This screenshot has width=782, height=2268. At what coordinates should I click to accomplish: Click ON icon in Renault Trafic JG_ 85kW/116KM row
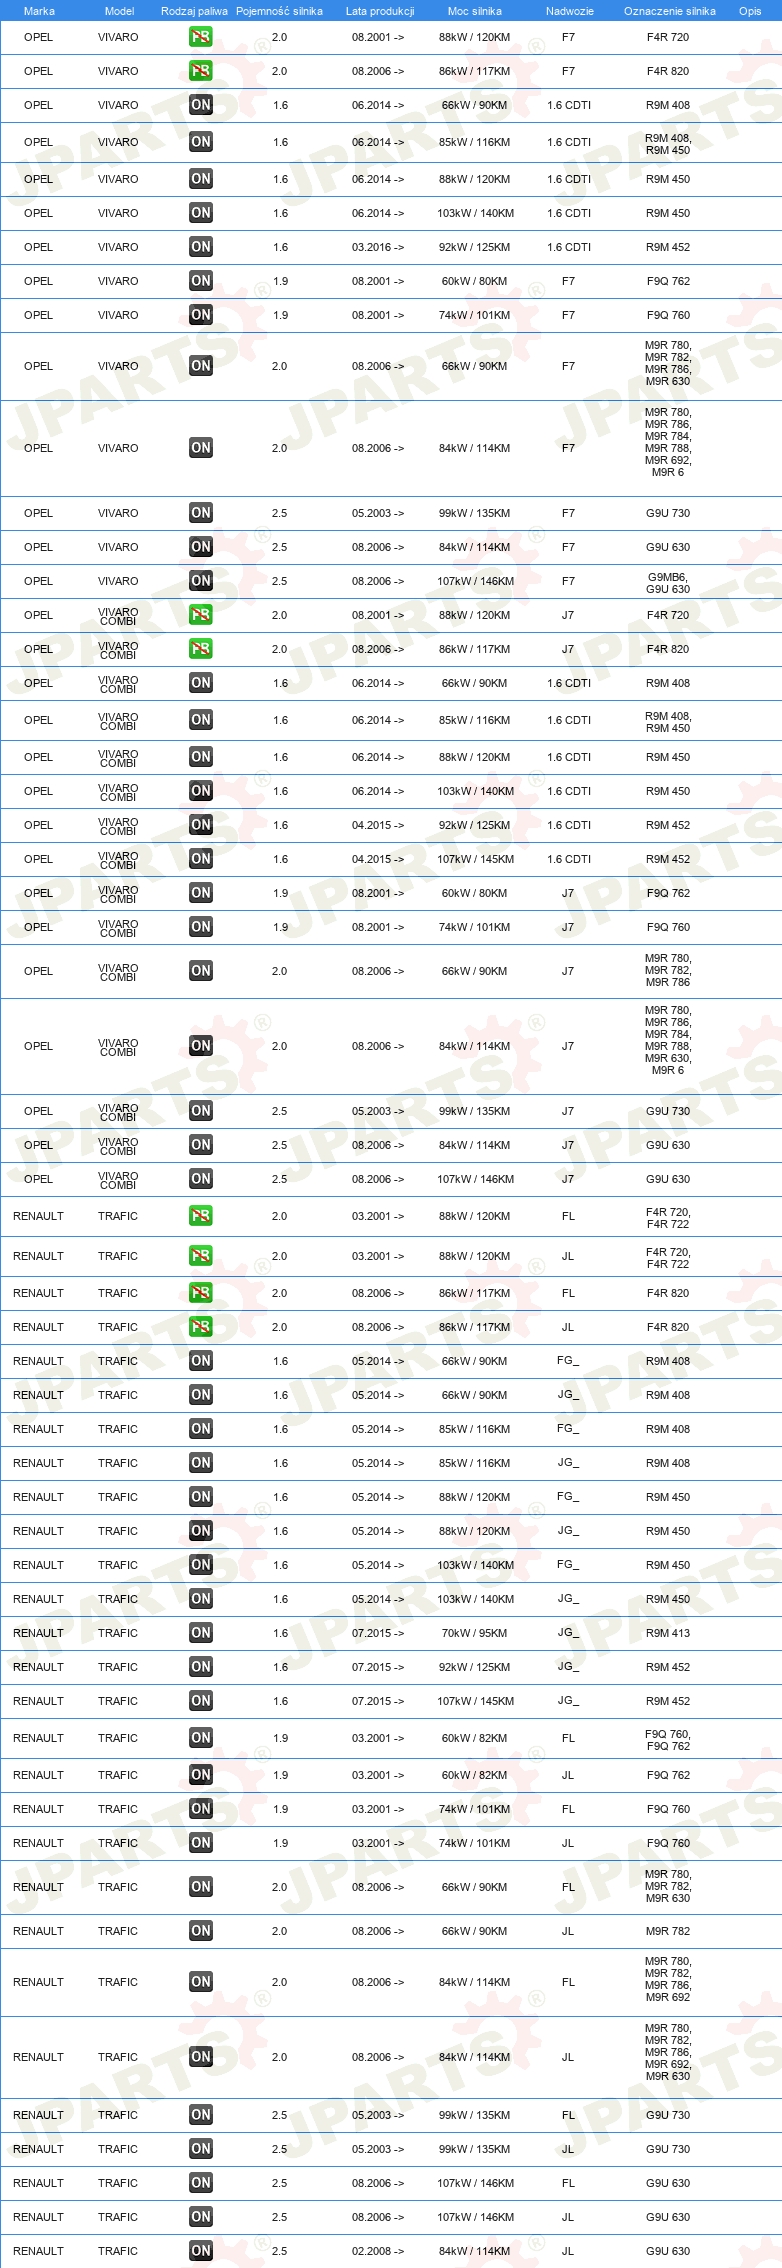(x=201, y=1463)
